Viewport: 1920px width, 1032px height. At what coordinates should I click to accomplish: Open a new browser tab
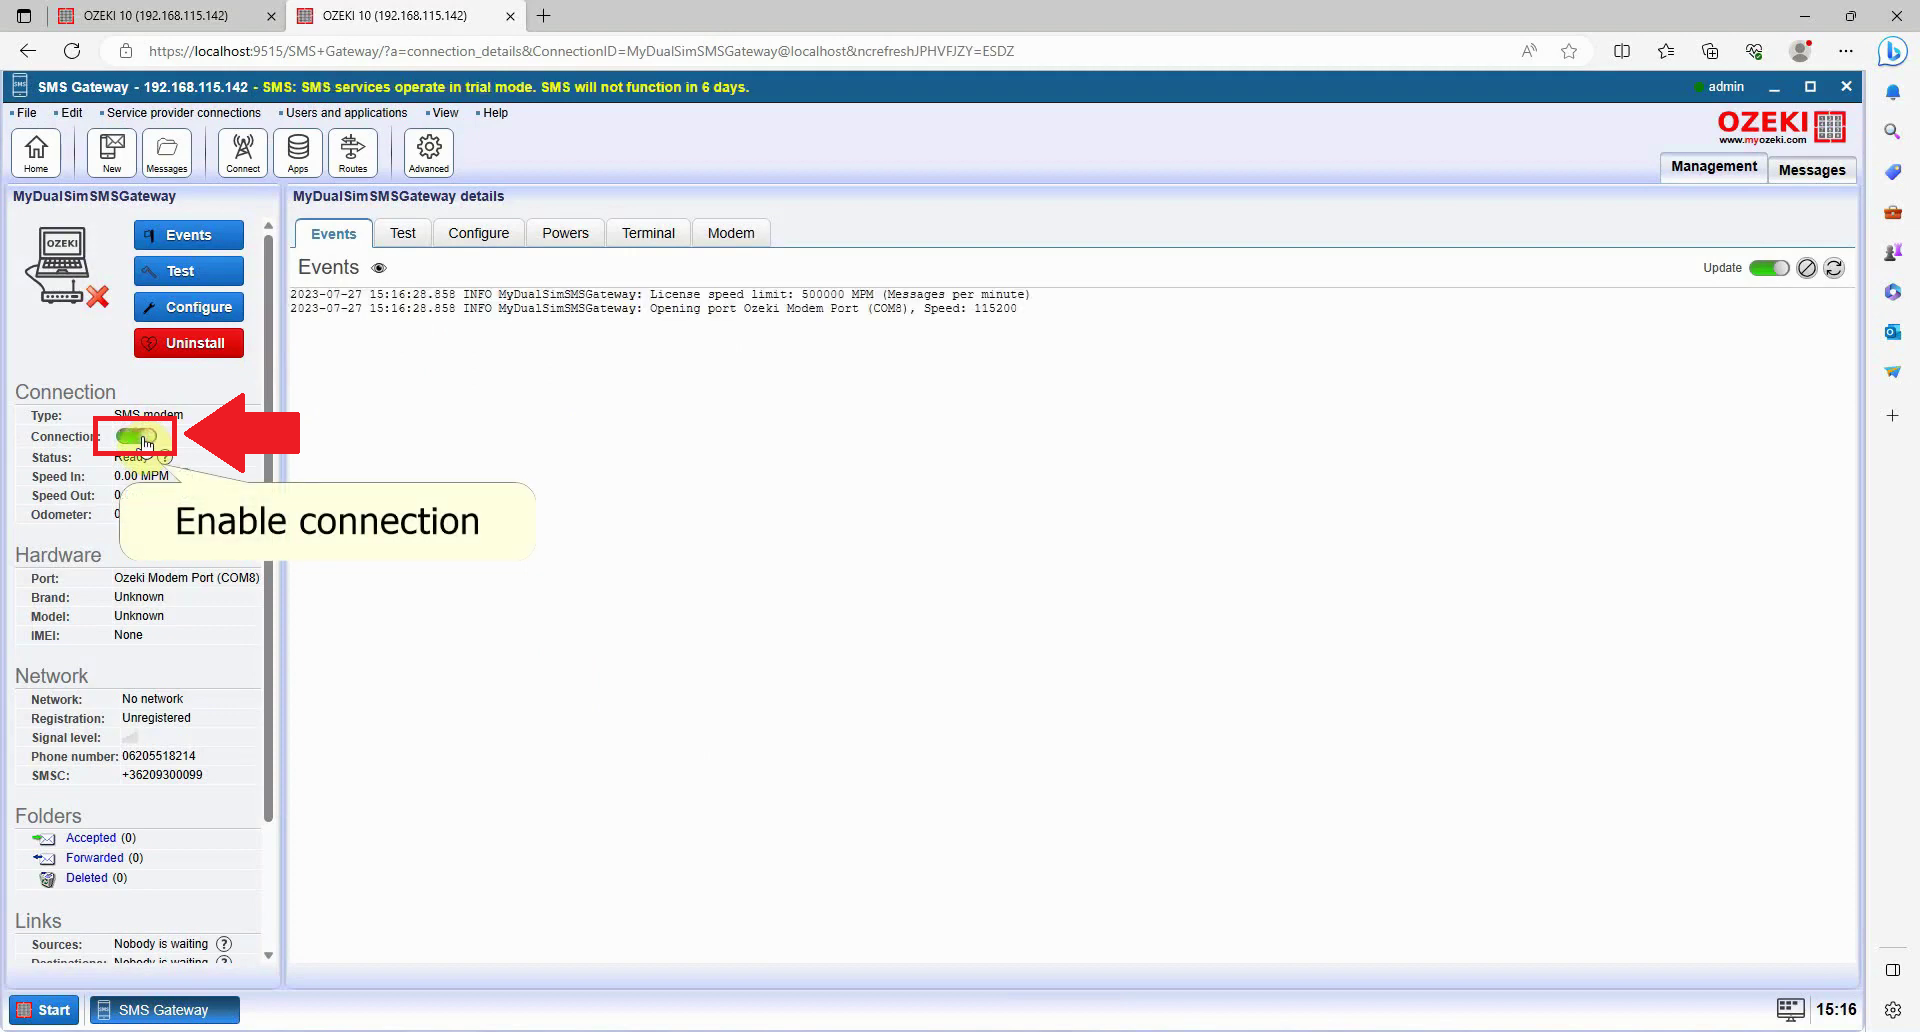(543, 16)
